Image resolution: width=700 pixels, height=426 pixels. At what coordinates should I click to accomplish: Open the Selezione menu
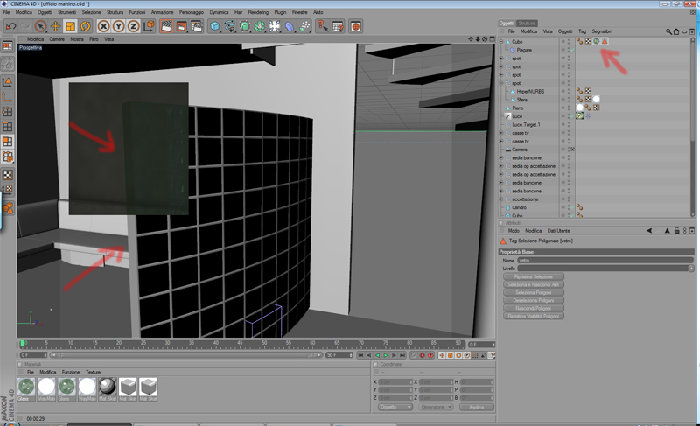pyautogui.click(x=91, y=12)
